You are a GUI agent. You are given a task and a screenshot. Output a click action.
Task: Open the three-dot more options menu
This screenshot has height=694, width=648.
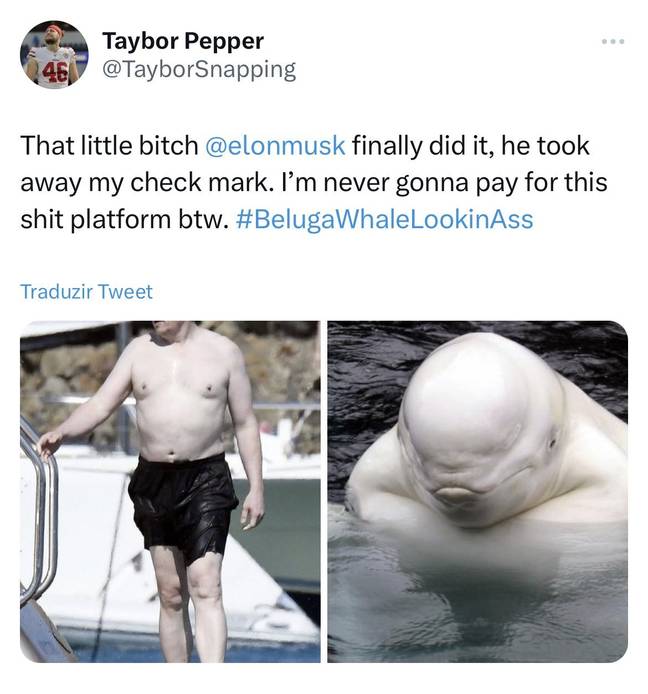pyautogui.click(x=613, y=42)
